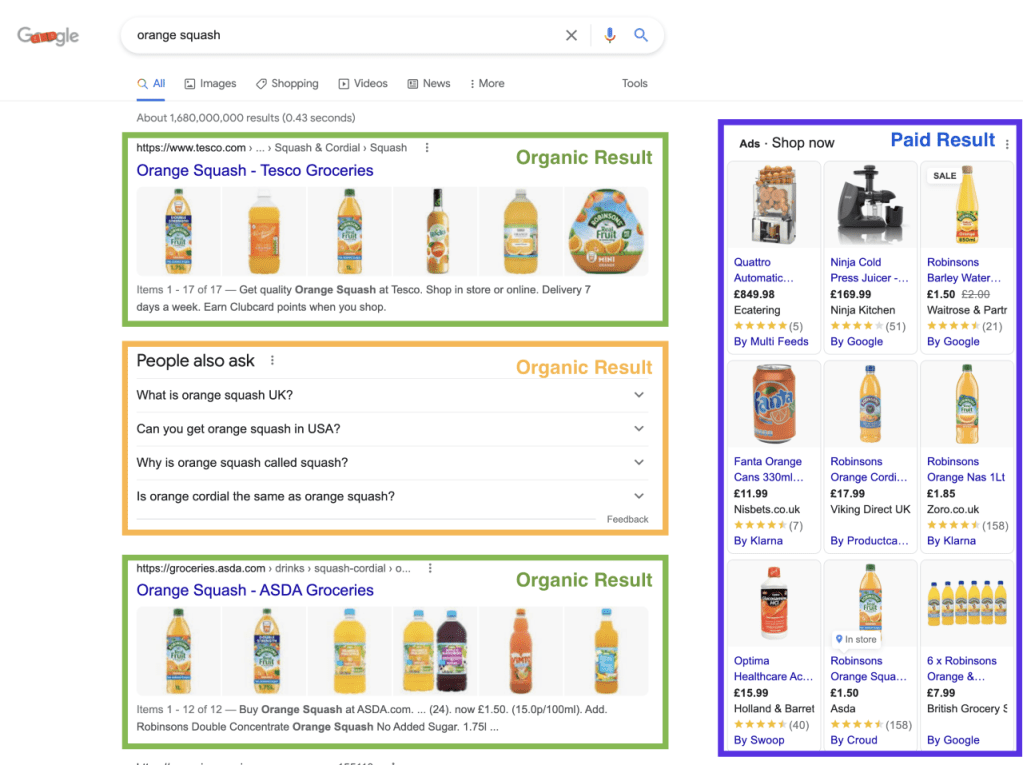The width and height of the screenshot is (1023, 765).
Task: Open three-dot menu beside Tesco URL
Action: pos(427,147)
